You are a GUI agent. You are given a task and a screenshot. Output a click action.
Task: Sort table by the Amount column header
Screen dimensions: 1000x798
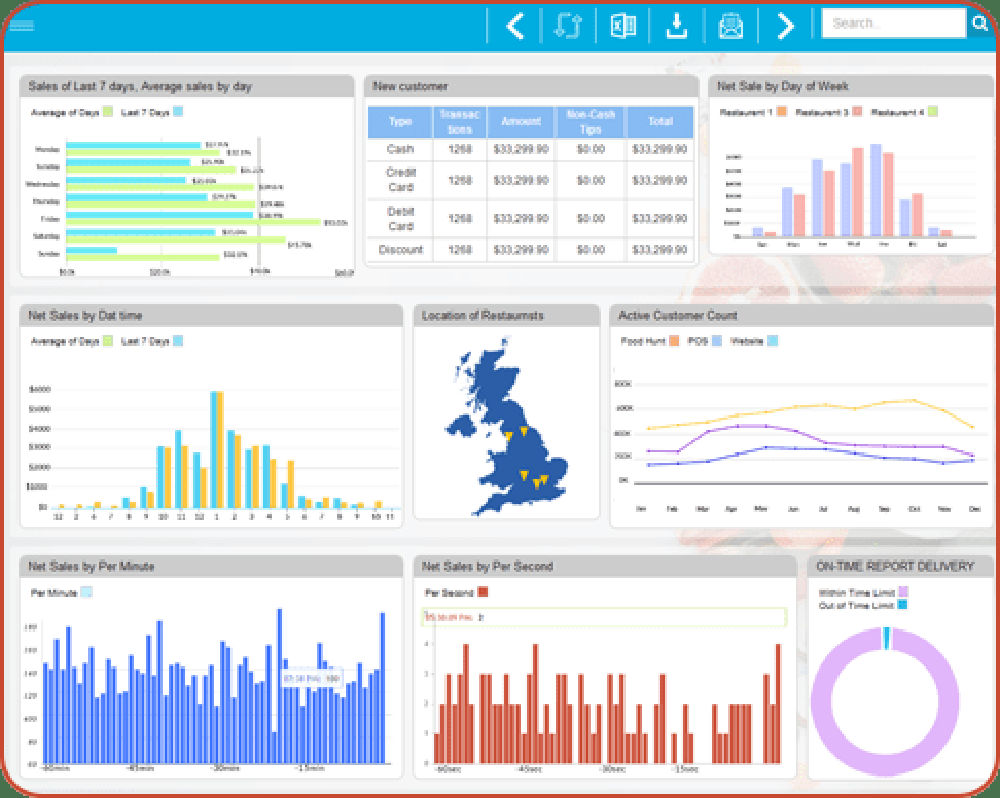click(x=520, y=121)
